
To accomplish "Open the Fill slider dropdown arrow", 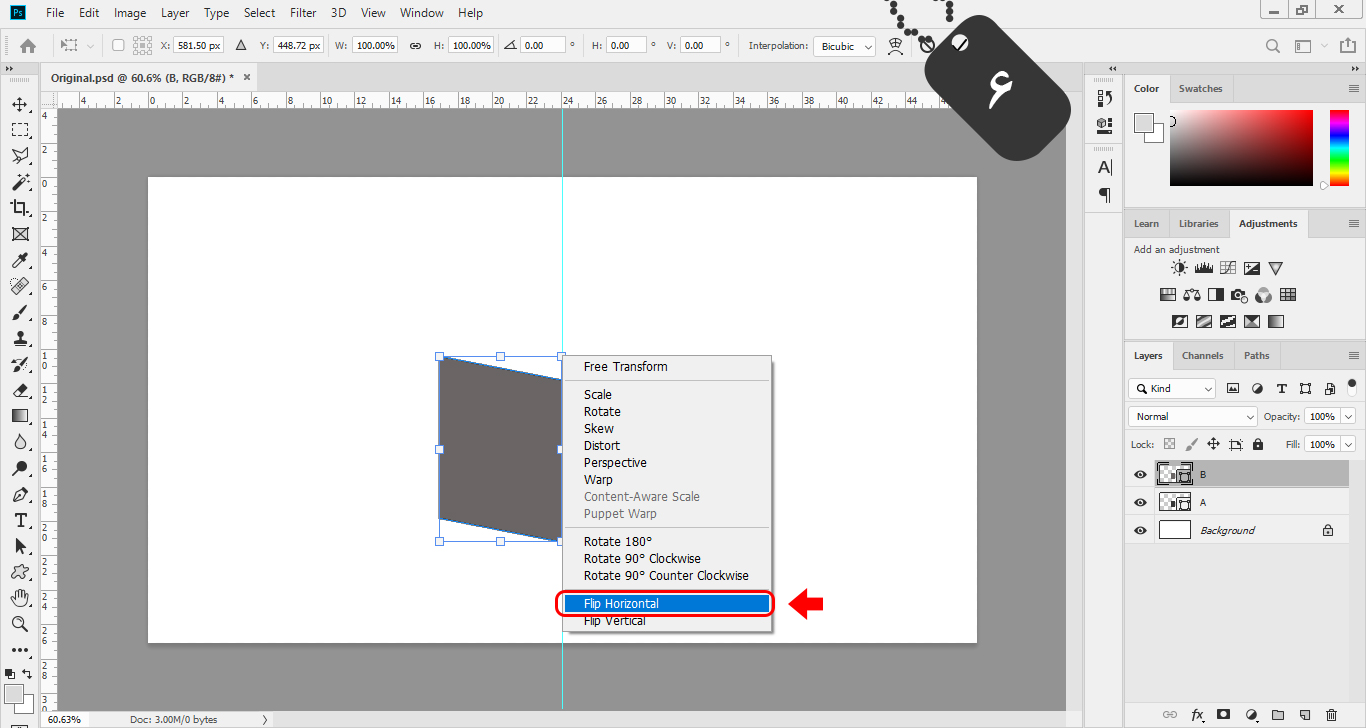I will coord(1349,444).
